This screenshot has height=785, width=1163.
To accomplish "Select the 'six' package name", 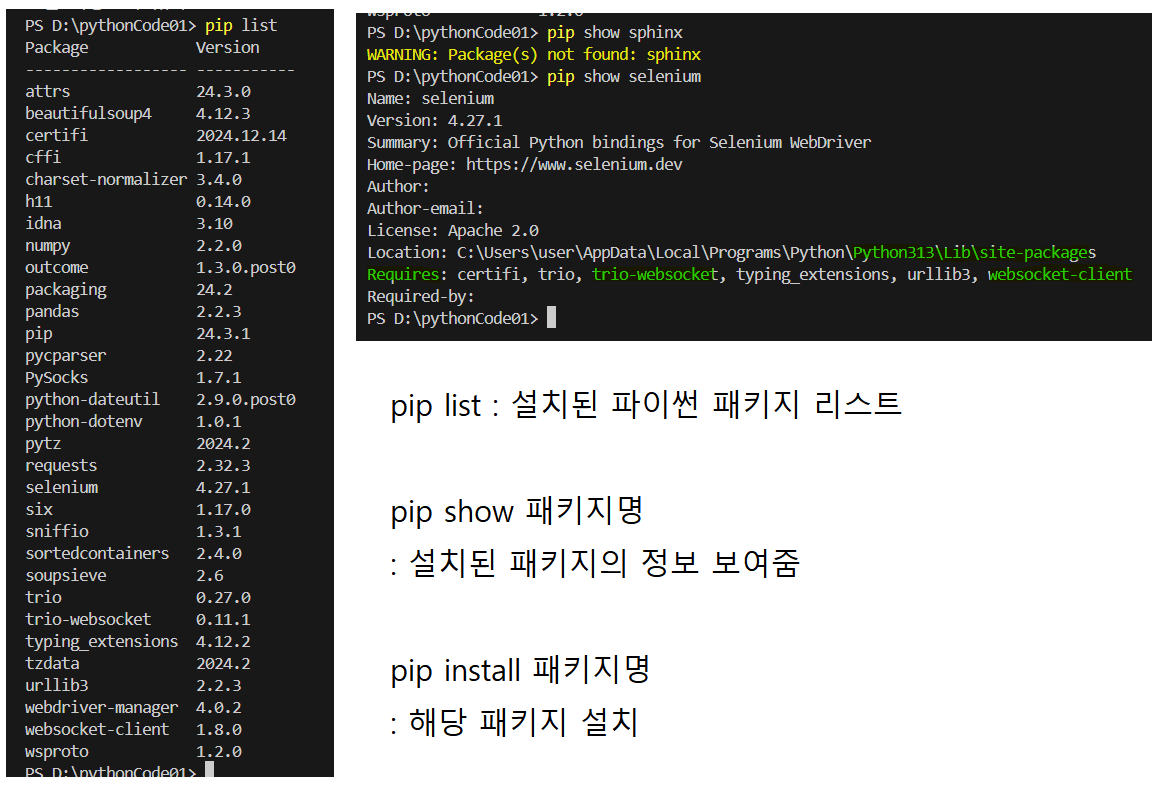I will pos(39,510).
